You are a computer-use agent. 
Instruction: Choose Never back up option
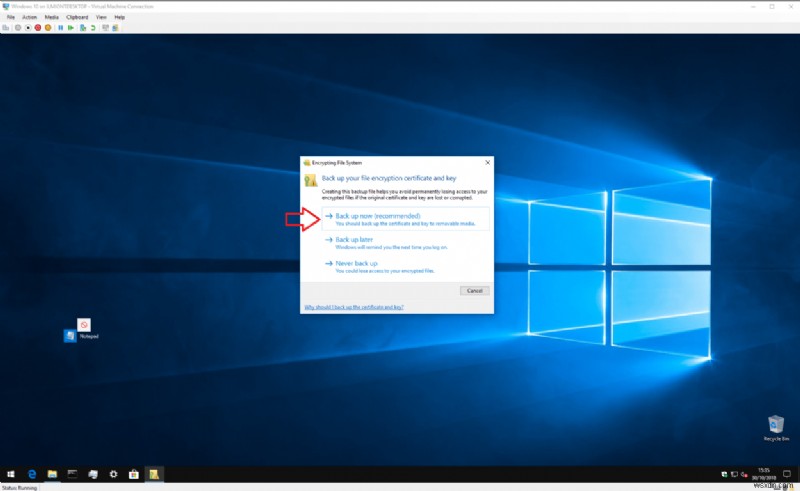click(x=406, y=266)
